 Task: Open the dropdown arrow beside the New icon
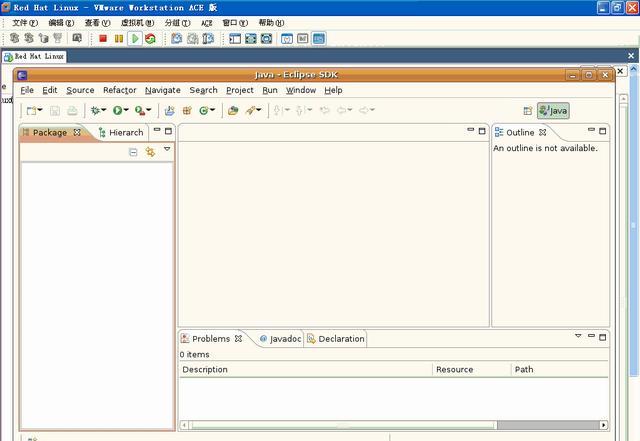[x=40, y=110]
